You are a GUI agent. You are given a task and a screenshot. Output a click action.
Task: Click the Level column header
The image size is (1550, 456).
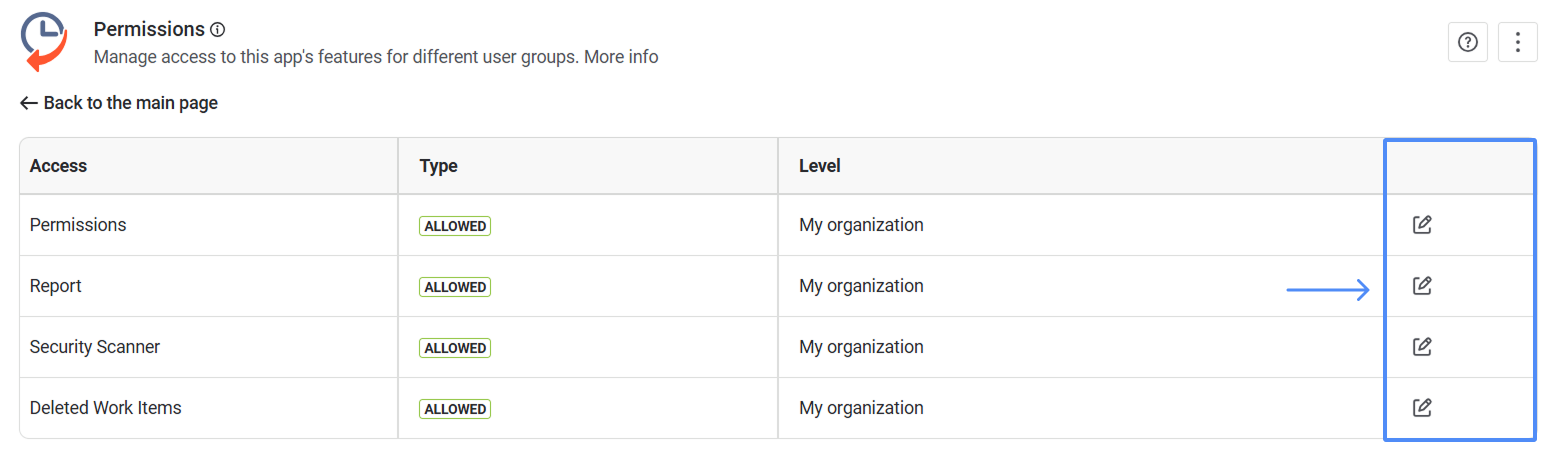pos(820,166)
